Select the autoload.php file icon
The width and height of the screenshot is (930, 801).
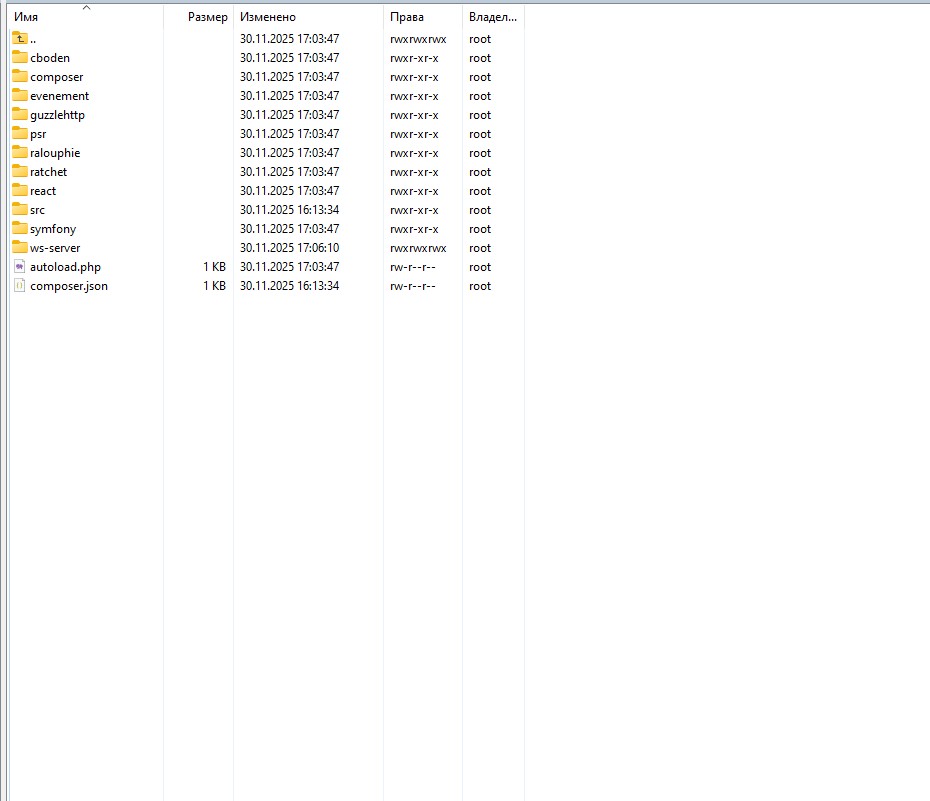coord(20,267)
